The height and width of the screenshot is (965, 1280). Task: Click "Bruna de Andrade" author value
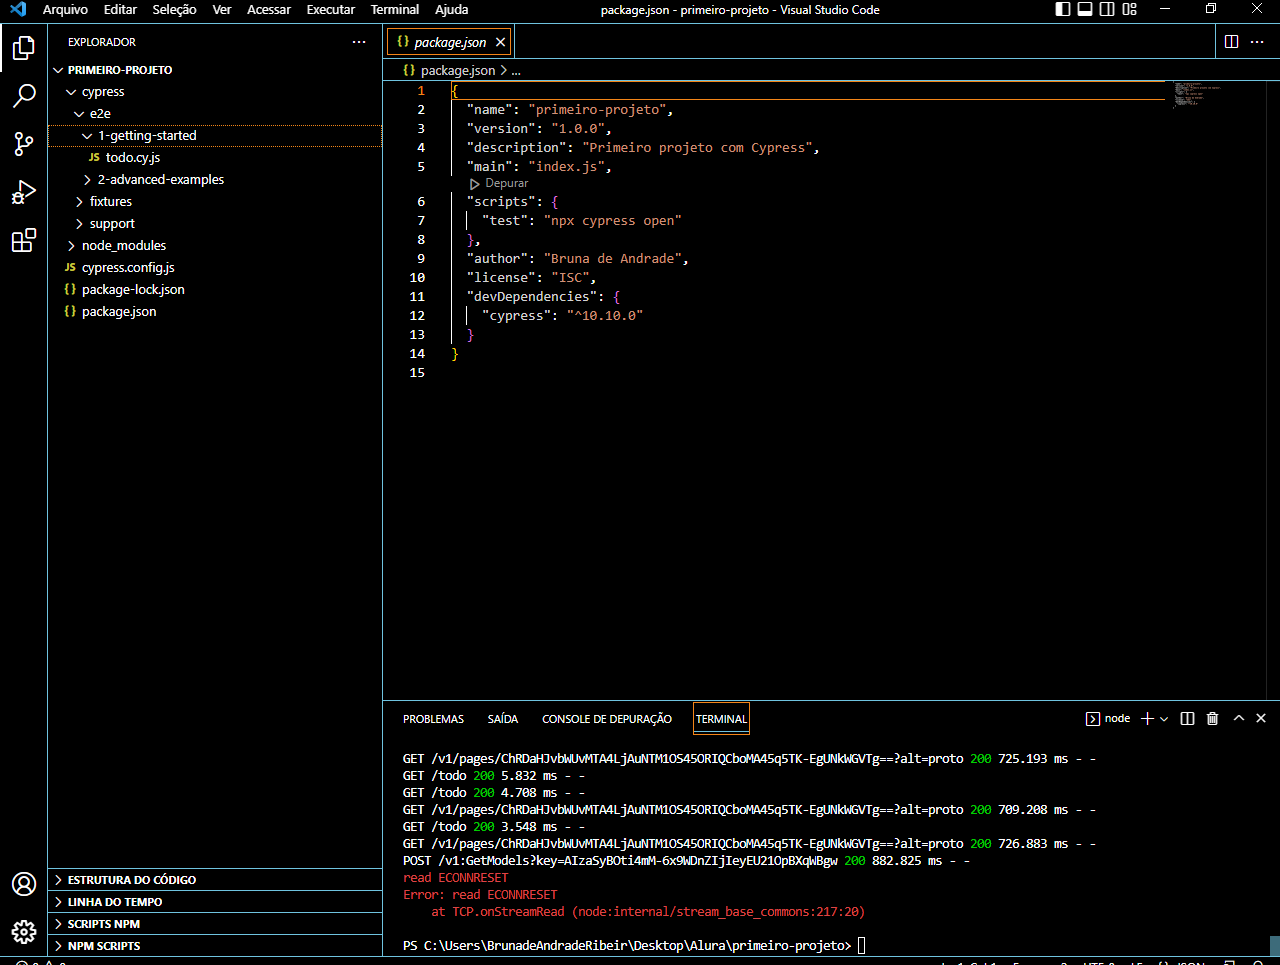(x=614, y=259)
